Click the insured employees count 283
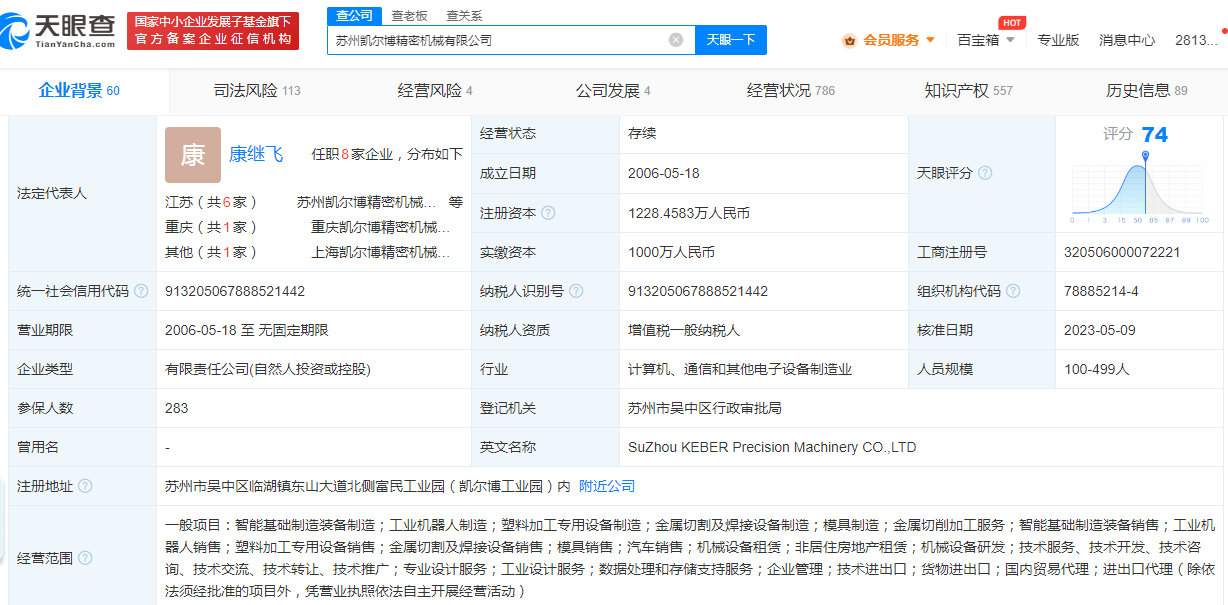The image size is (1228, 605). (x=177, y=408)
